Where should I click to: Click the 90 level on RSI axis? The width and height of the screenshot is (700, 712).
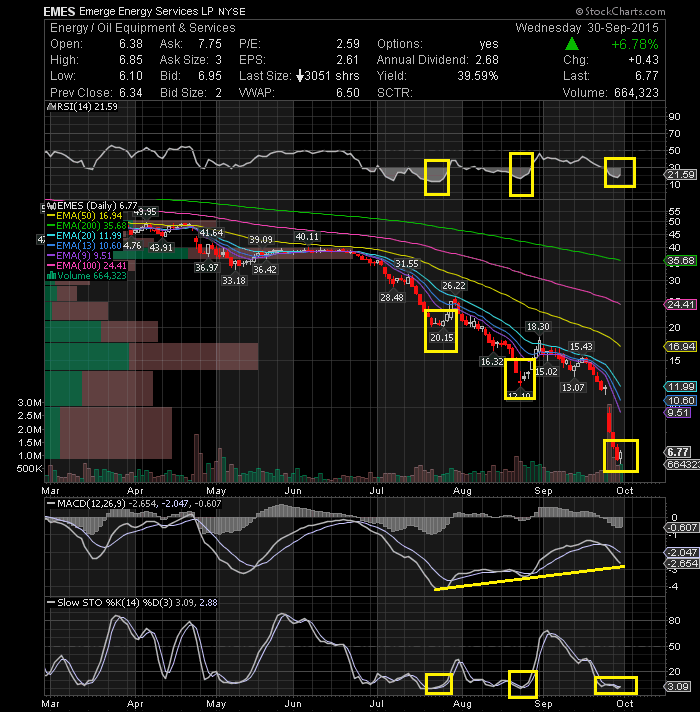pyautogui.click(x=674, y=117)
